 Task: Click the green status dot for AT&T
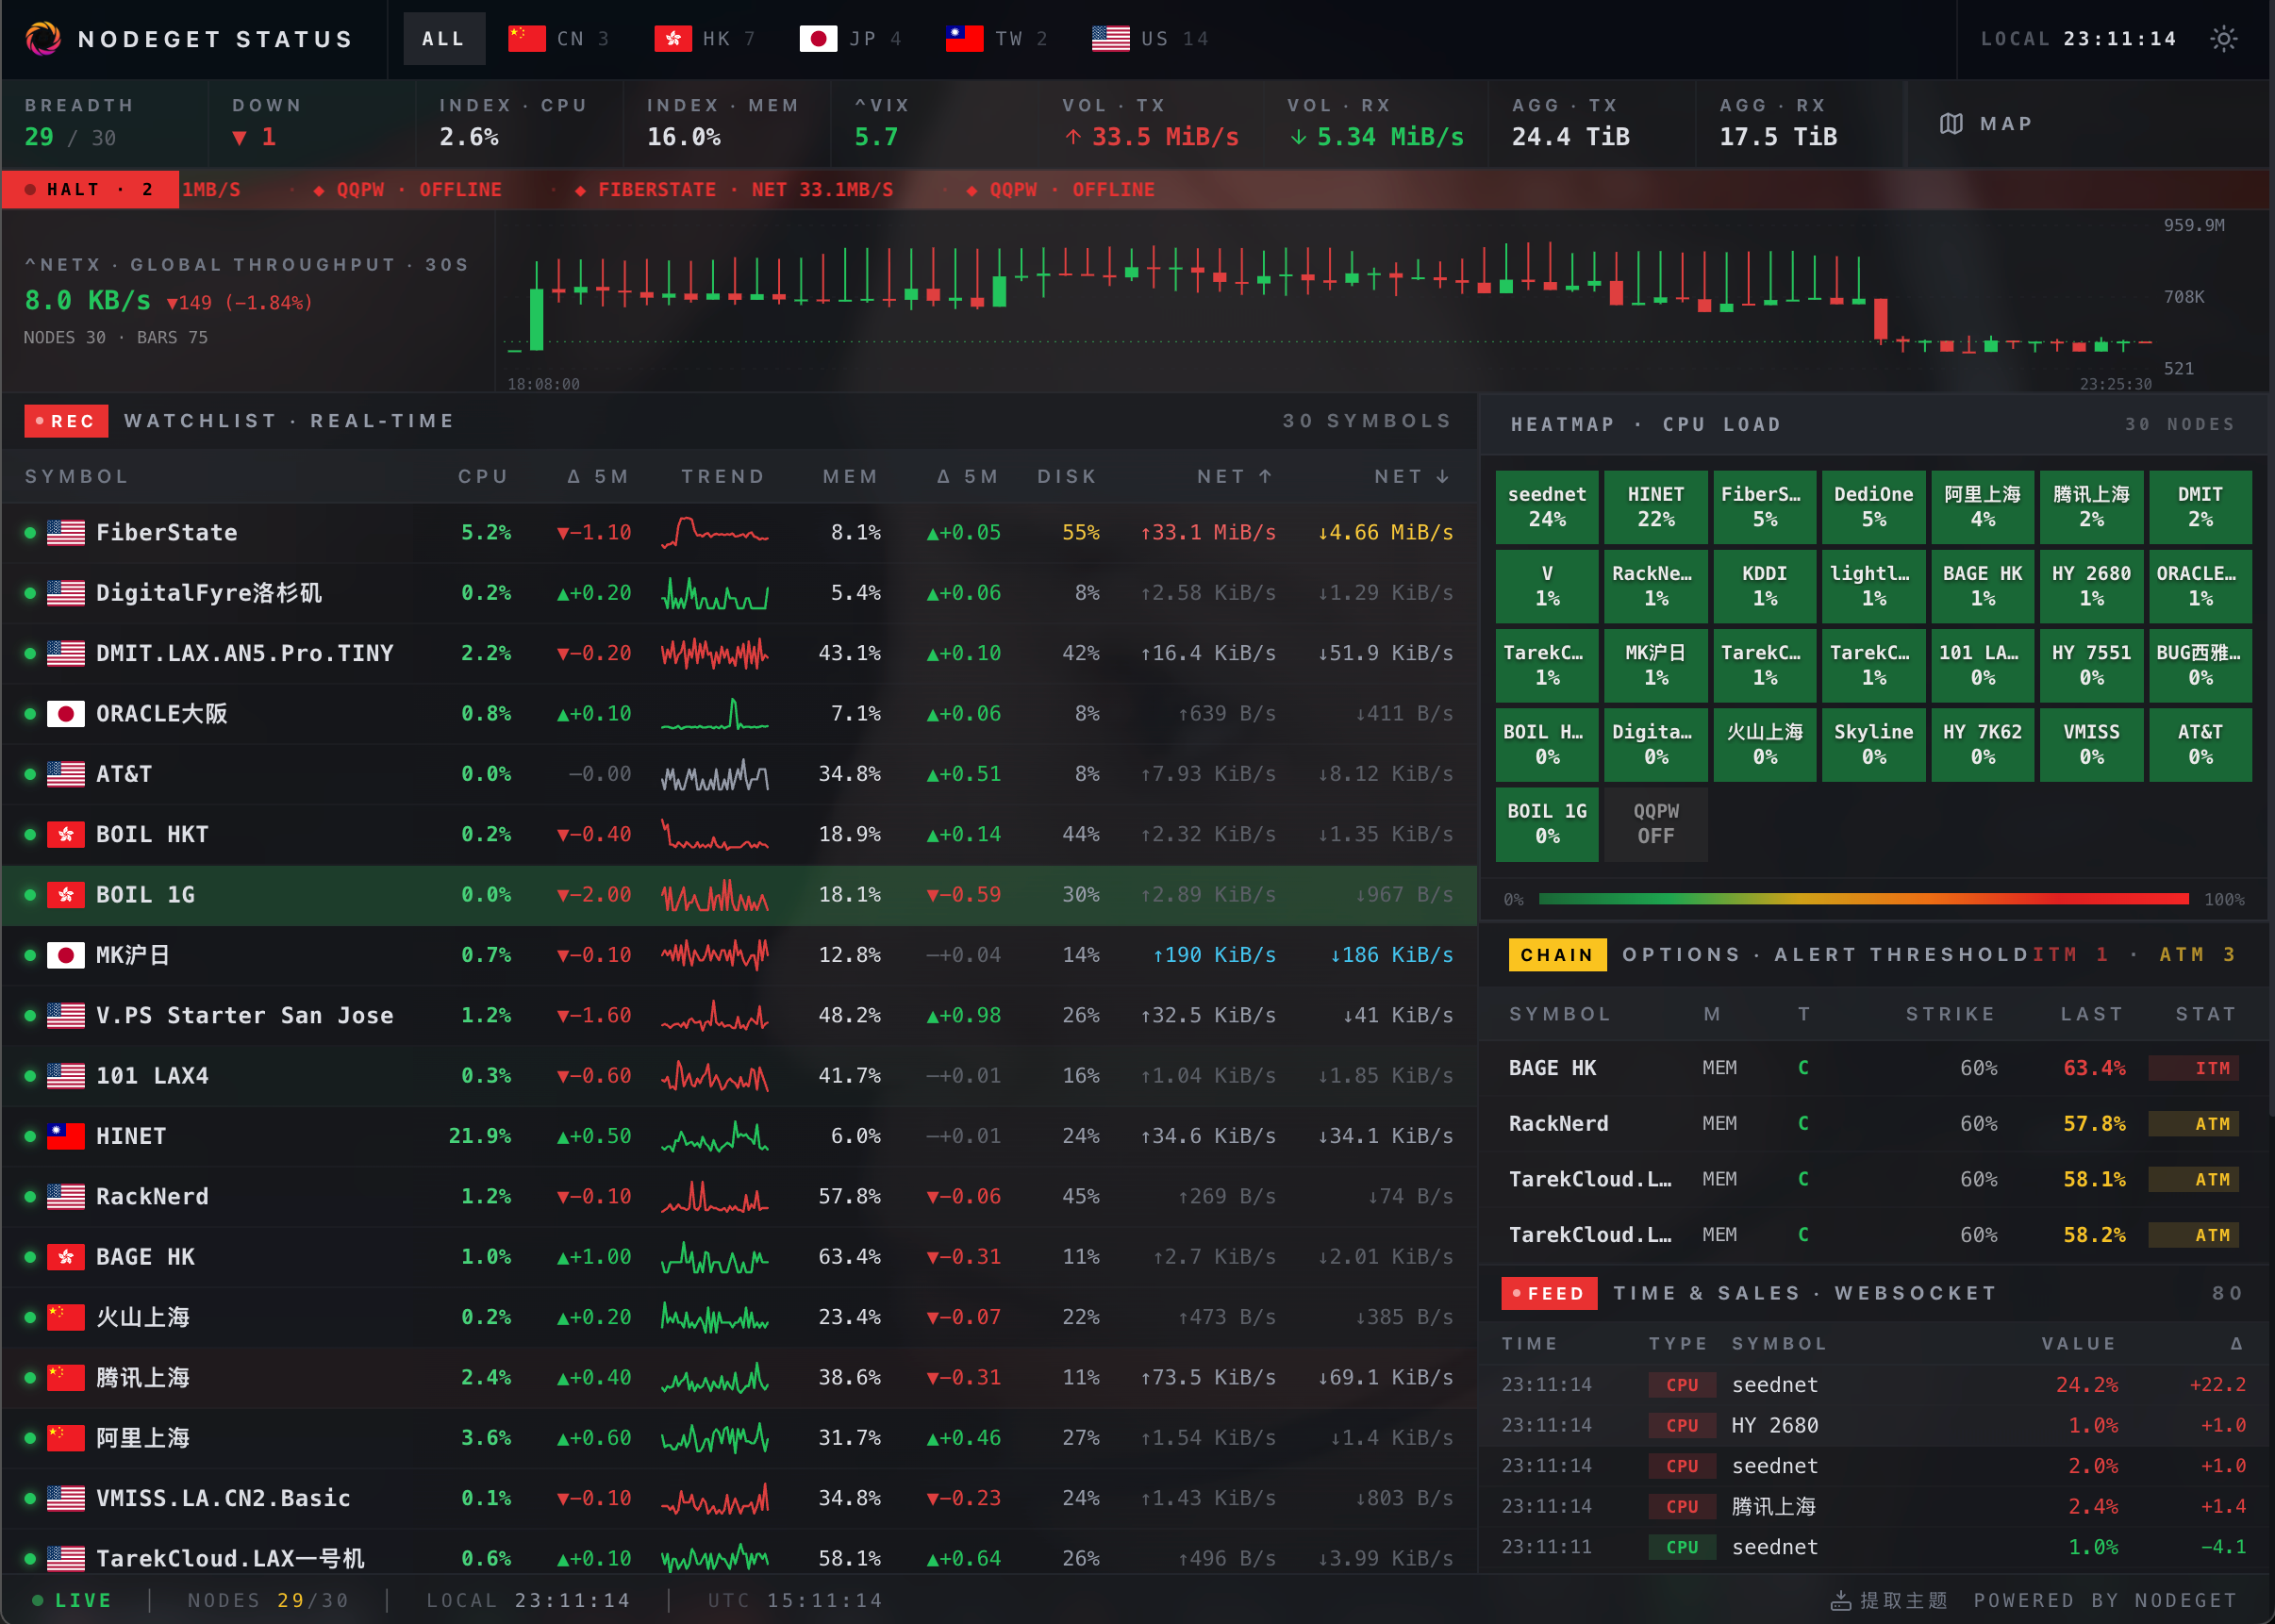[x=30, y=774]
